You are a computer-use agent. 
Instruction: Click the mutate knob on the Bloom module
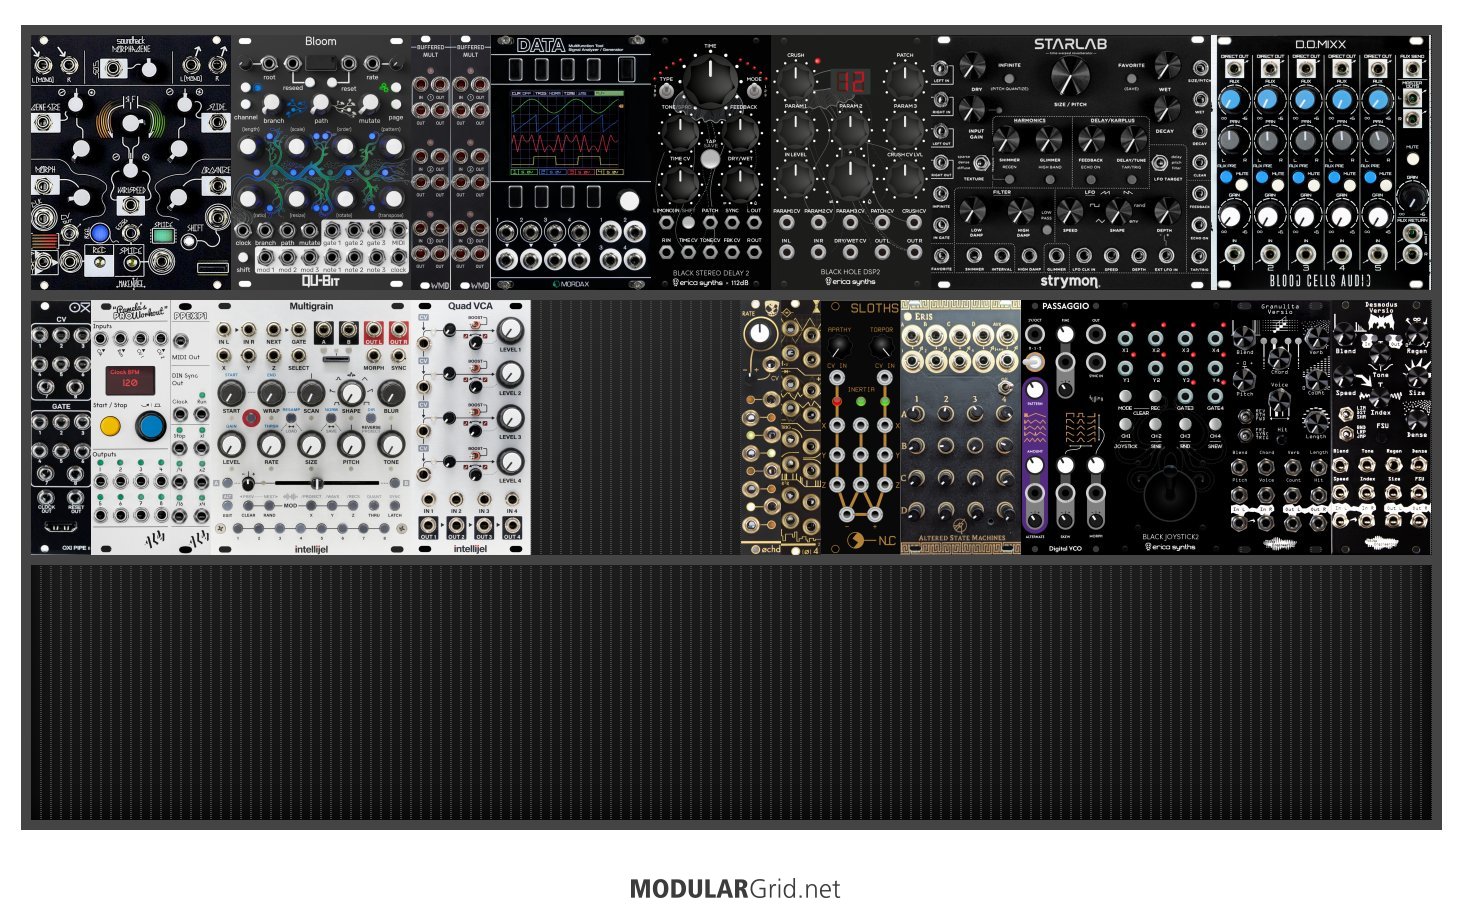(369, 103)
